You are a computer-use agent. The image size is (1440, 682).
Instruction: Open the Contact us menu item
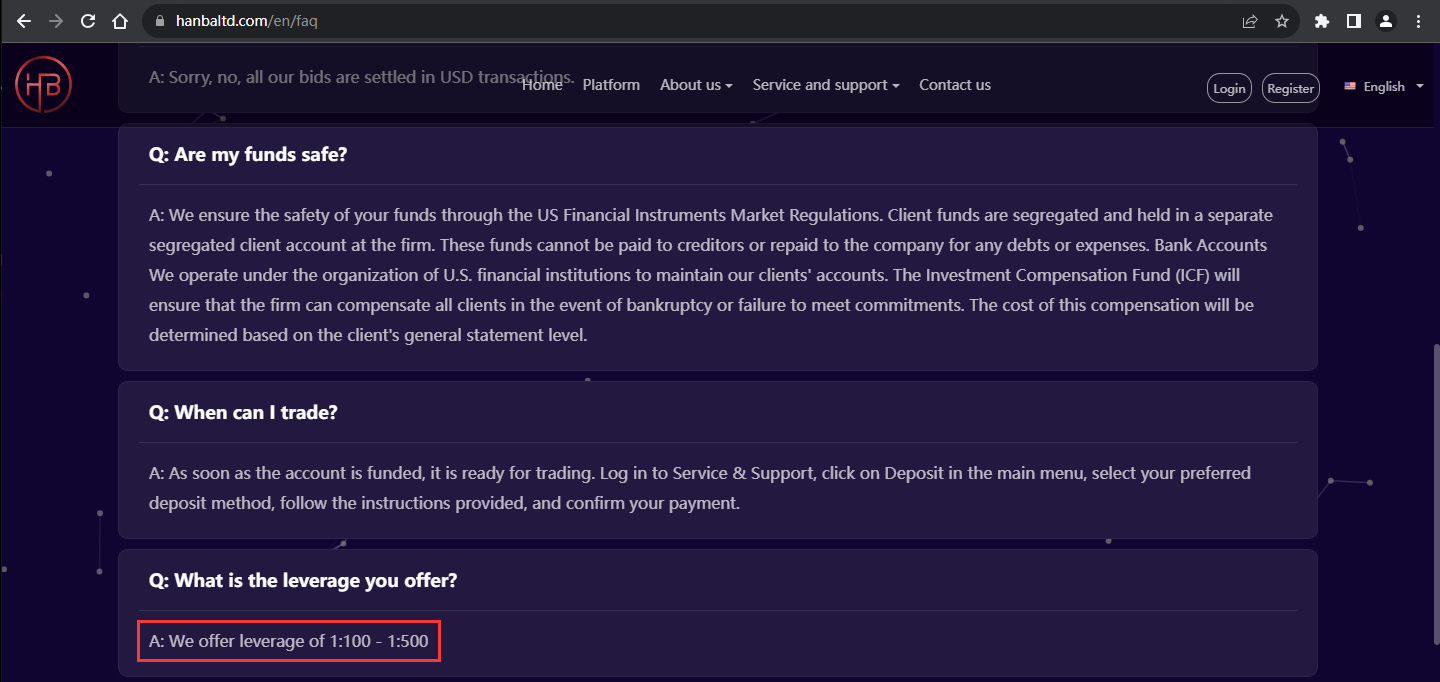(955, 85)
